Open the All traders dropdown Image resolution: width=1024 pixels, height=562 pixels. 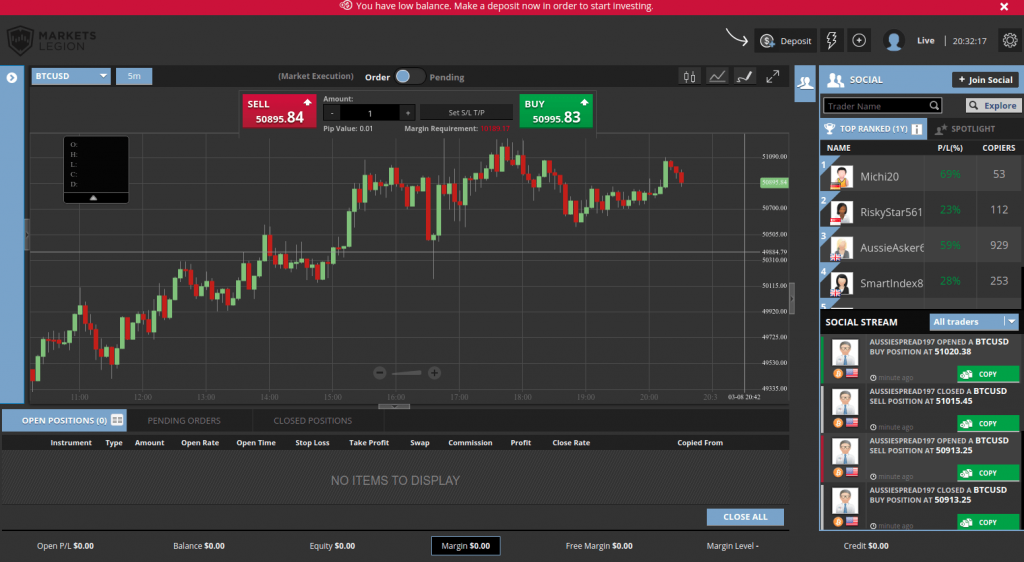coord(974,322)
